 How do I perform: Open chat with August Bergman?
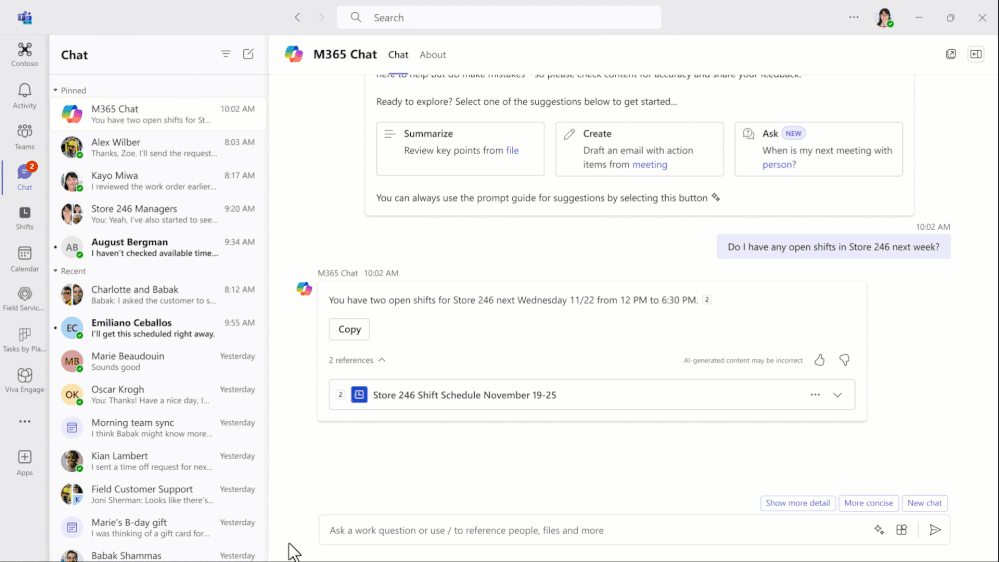(159, 247)
